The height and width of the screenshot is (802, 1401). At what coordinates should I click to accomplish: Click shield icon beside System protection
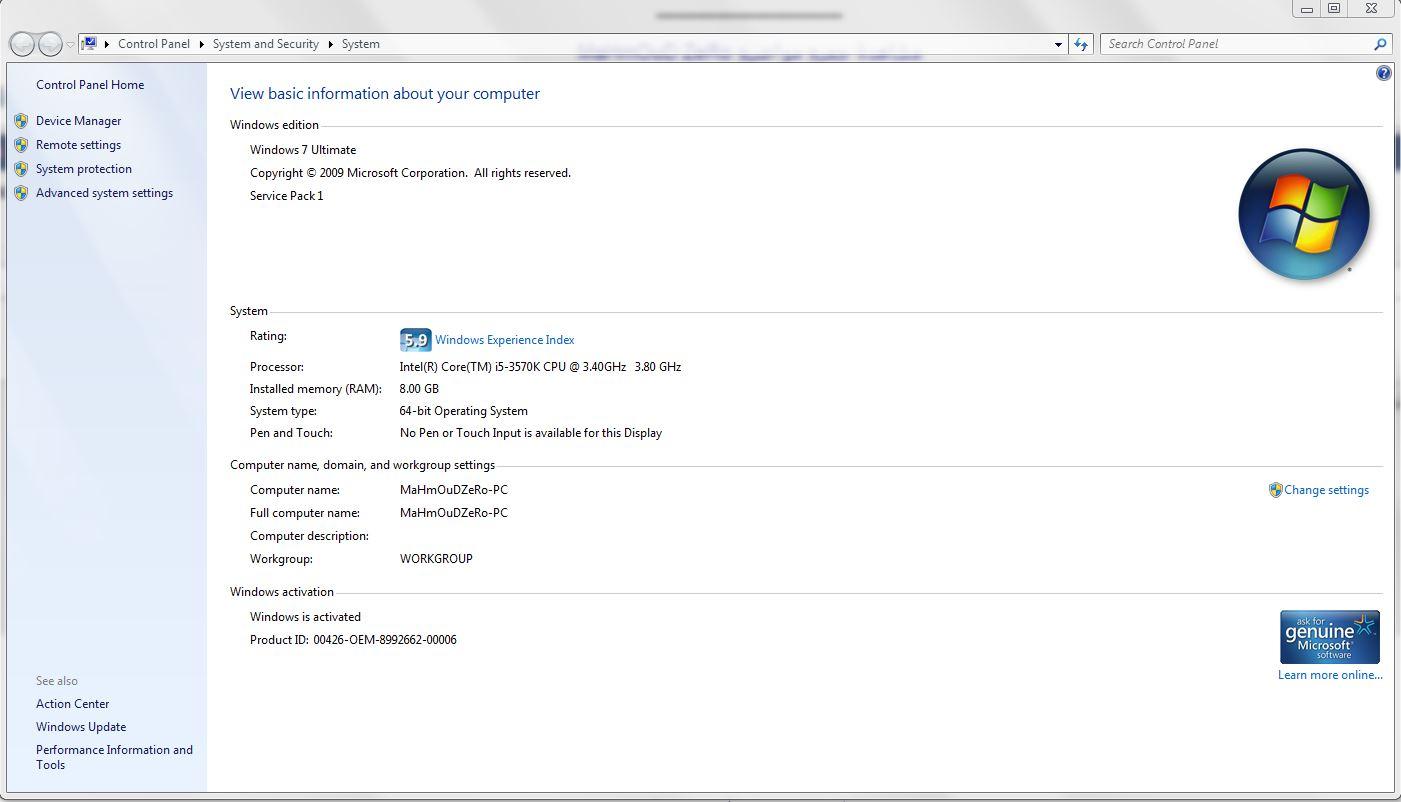pyautogui.click(x=21, y=169)
